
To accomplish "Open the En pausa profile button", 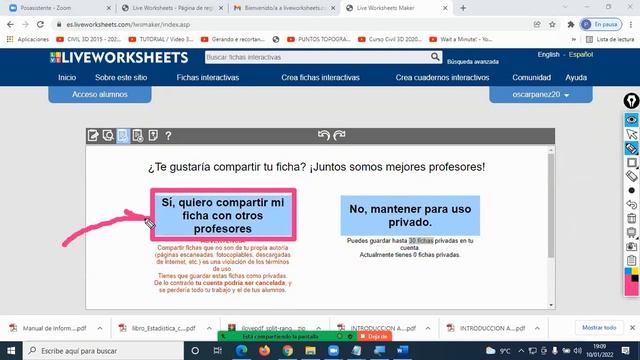I will (601, 24).
